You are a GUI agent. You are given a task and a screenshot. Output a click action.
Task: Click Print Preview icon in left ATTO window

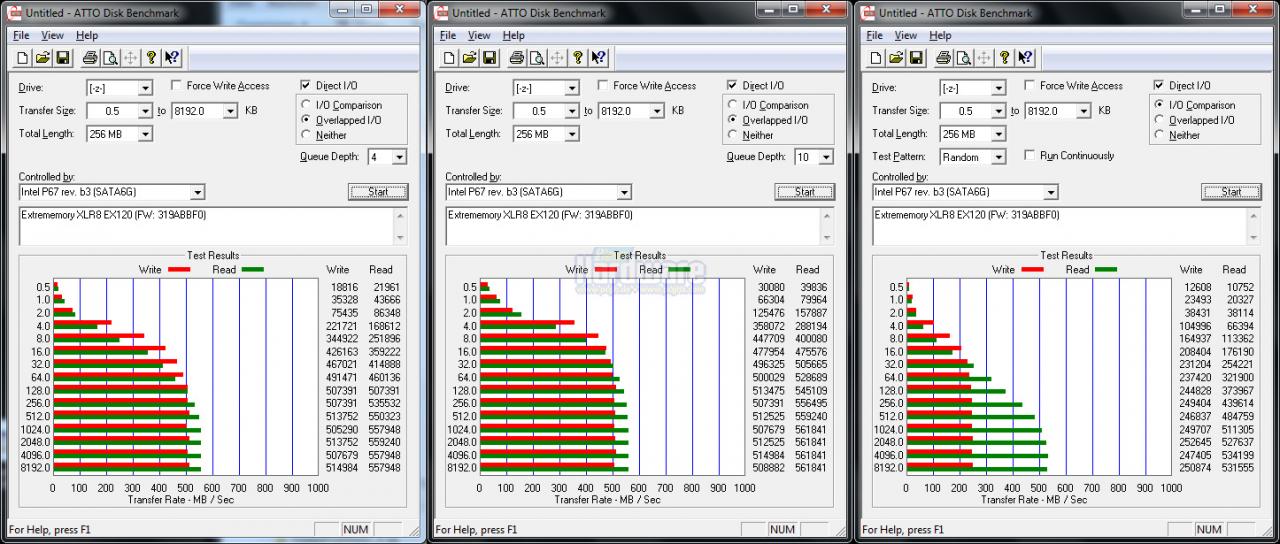coord(109,58)
